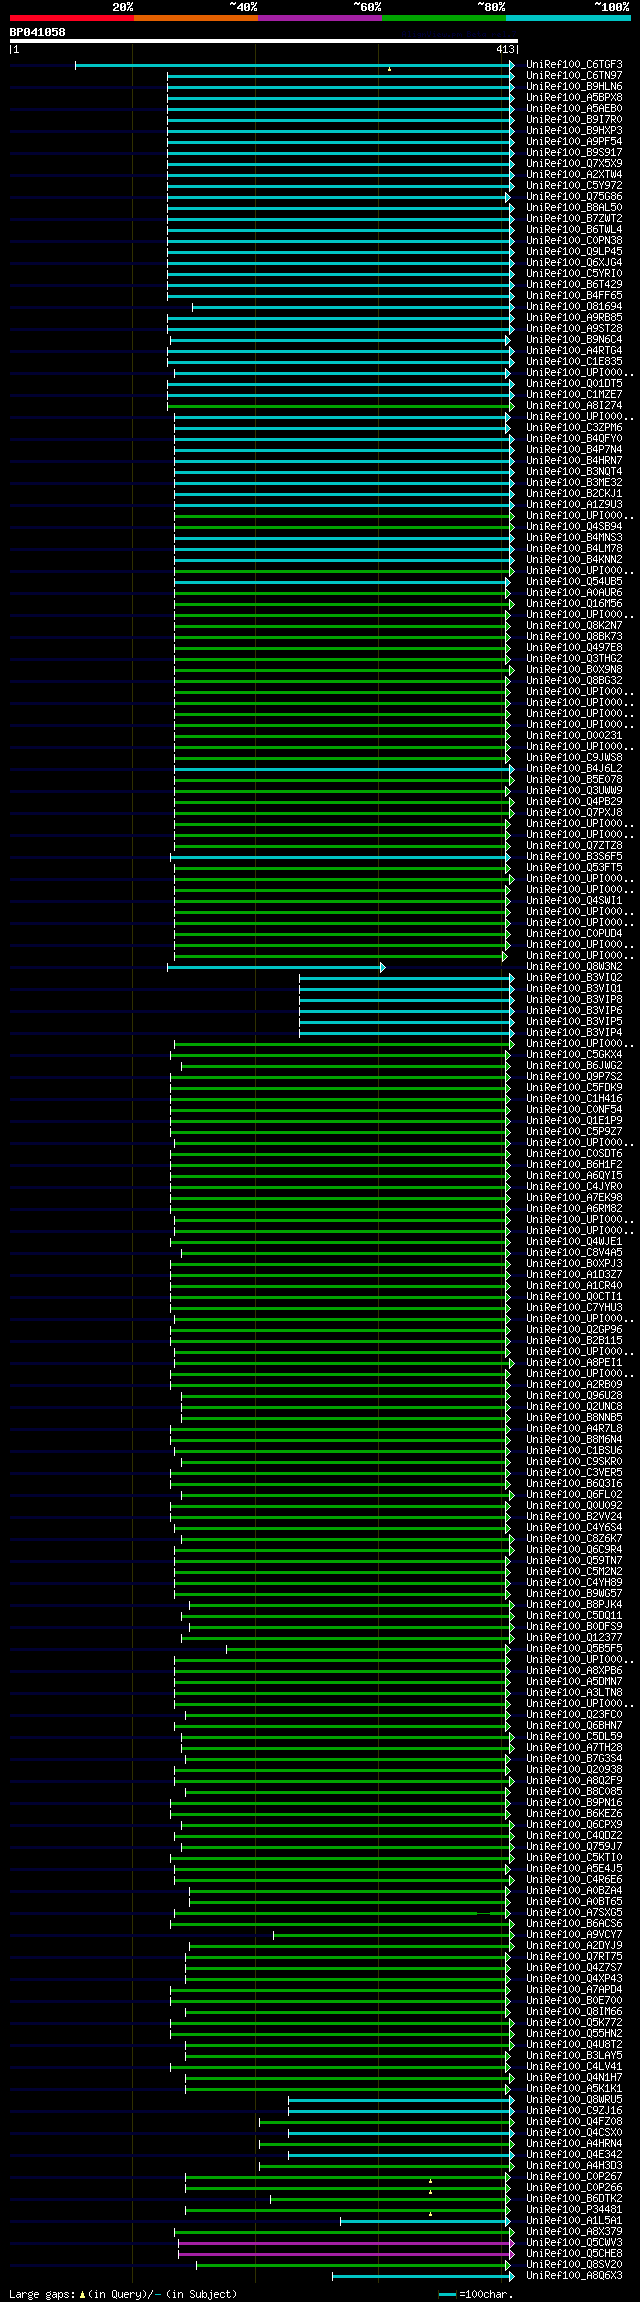Click the UniRef100_O81694 label

[574, 307]
